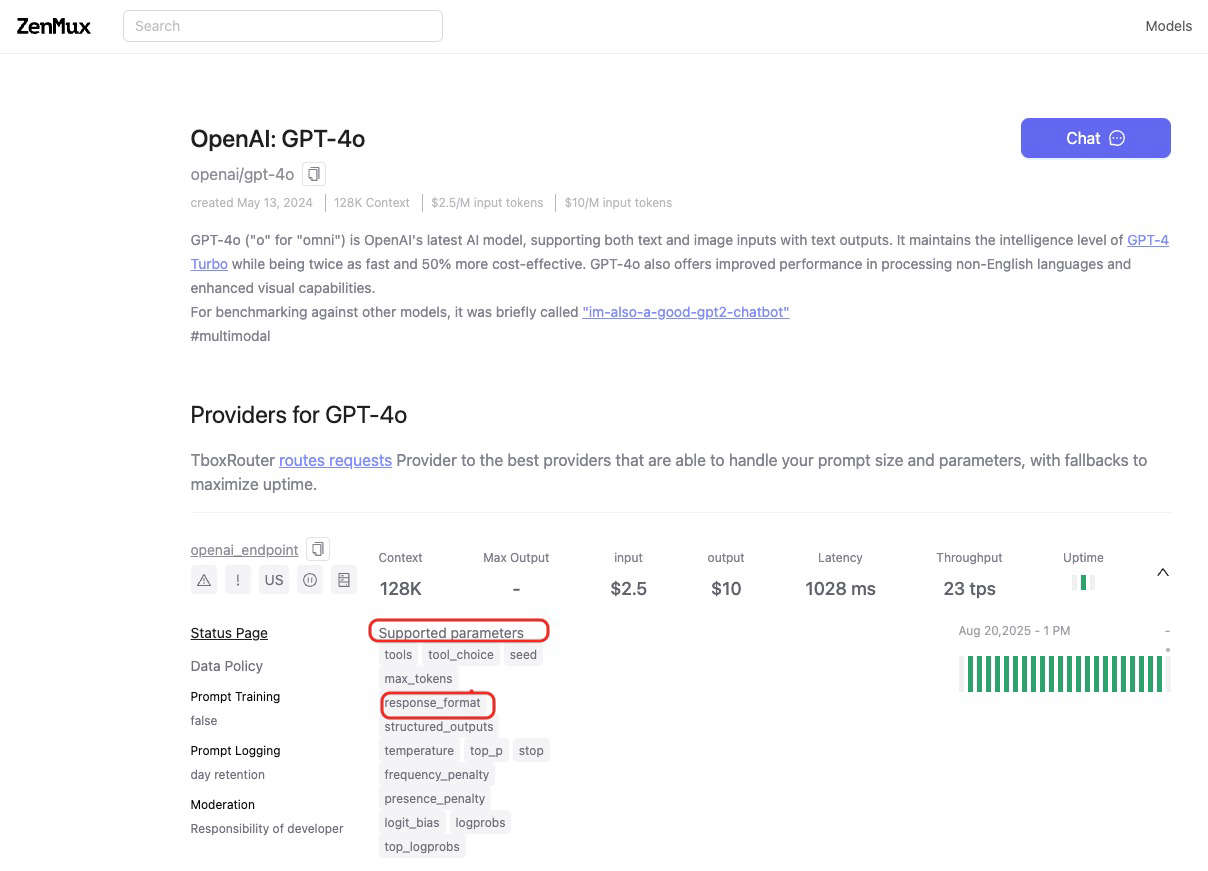Start a chat with GPT-4o
The height and width of the screenshot is (871, 1208).
click(x=1095, y=138)
